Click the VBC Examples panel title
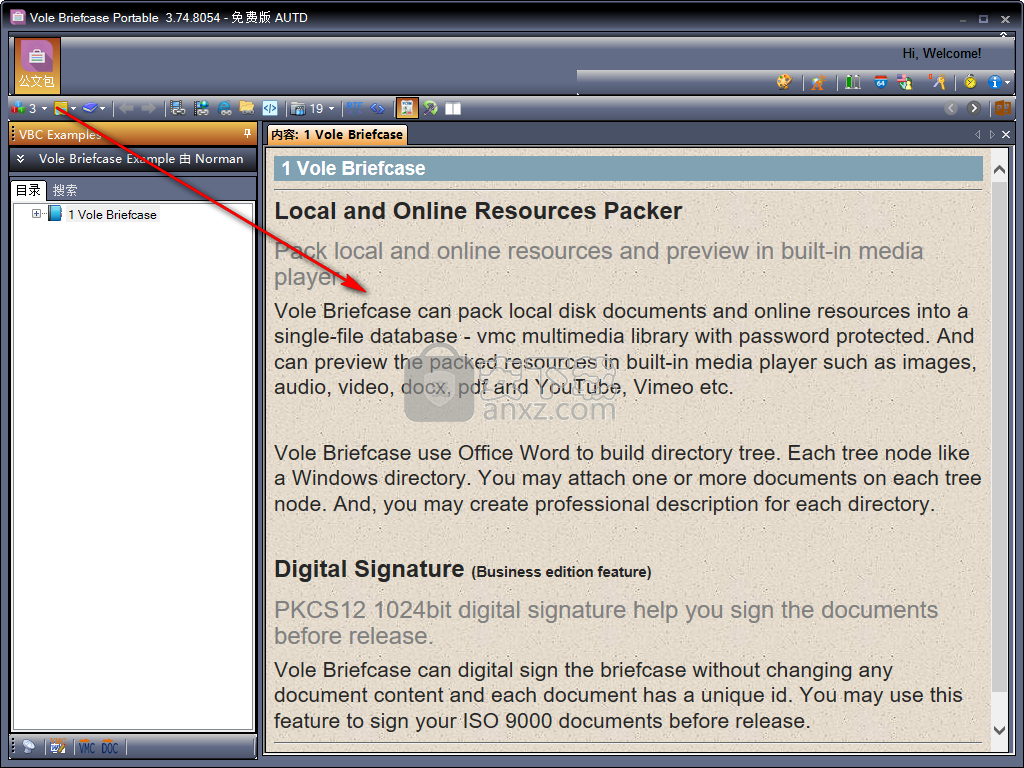 click(60, 135)
